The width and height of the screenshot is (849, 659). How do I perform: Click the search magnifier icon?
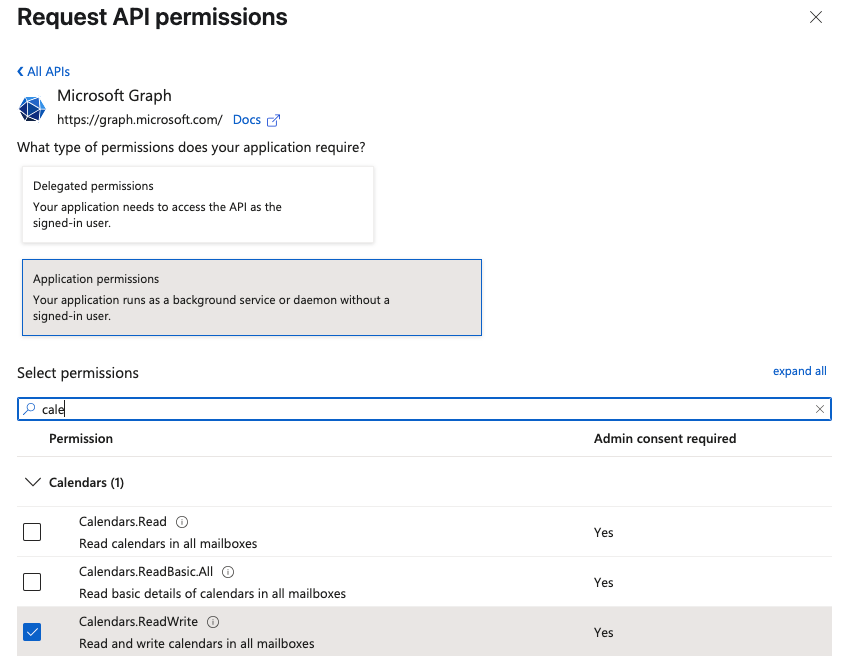click(x=29, y=409)
